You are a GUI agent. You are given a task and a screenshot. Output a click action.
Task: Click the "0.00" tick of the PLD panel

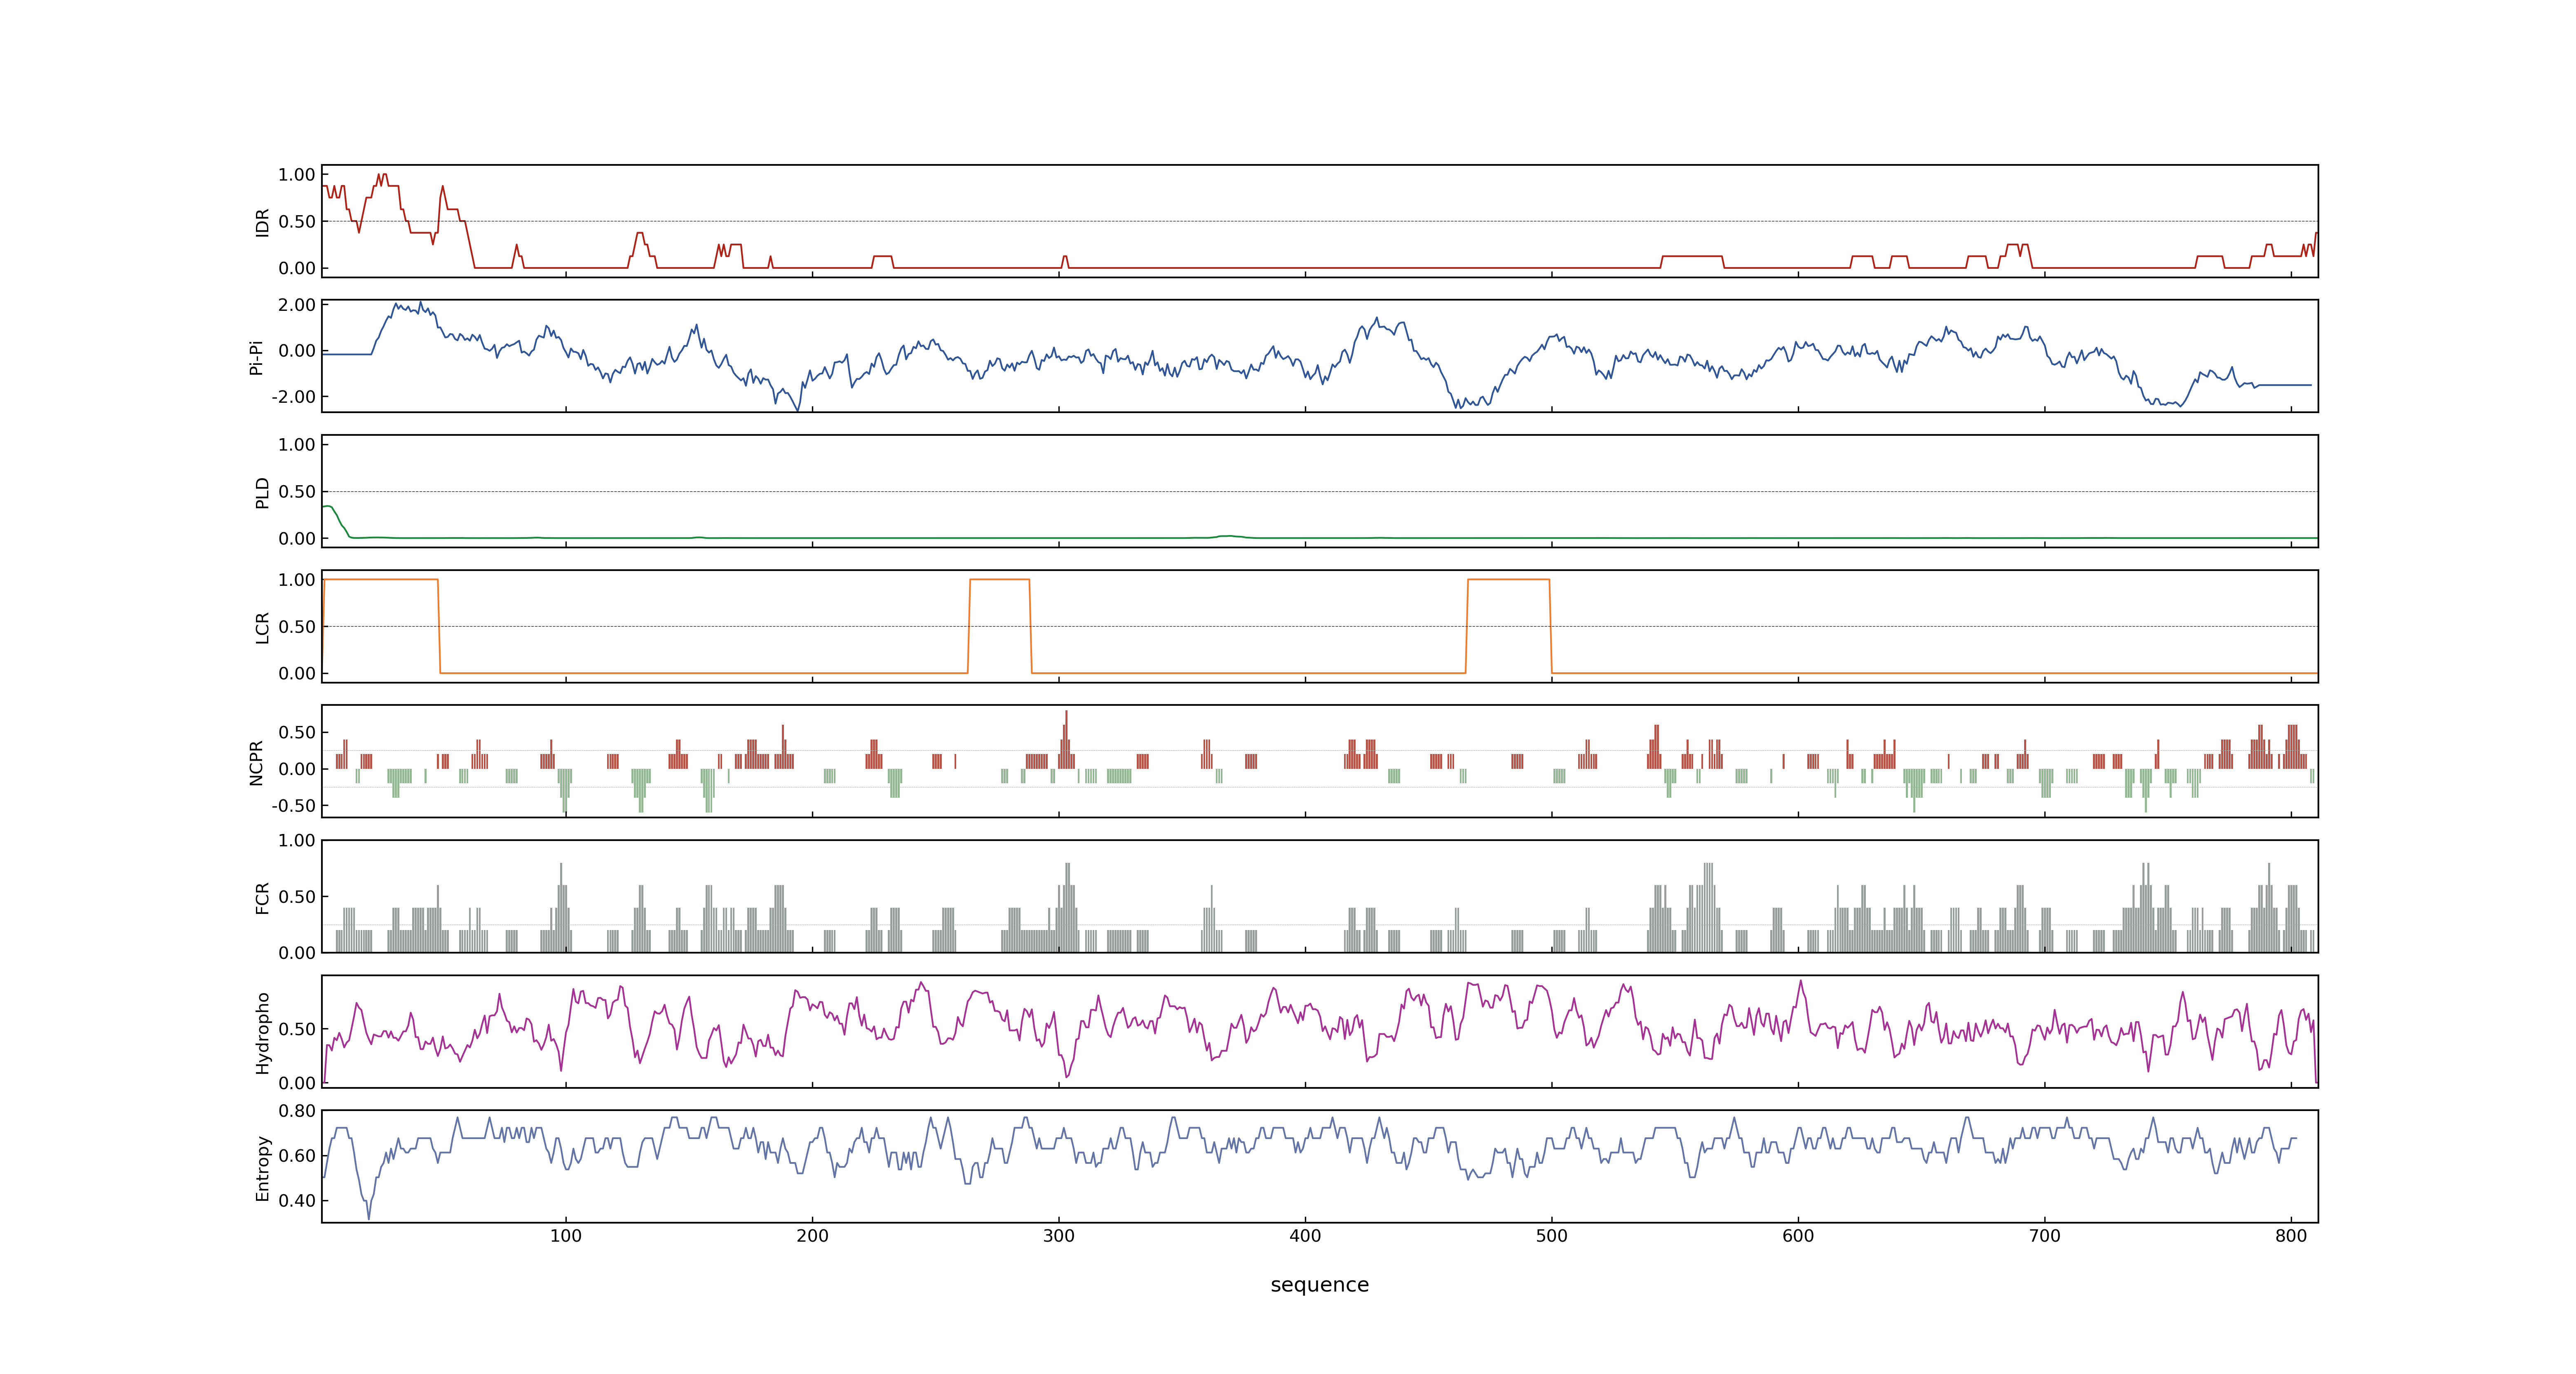coord(297,538)
